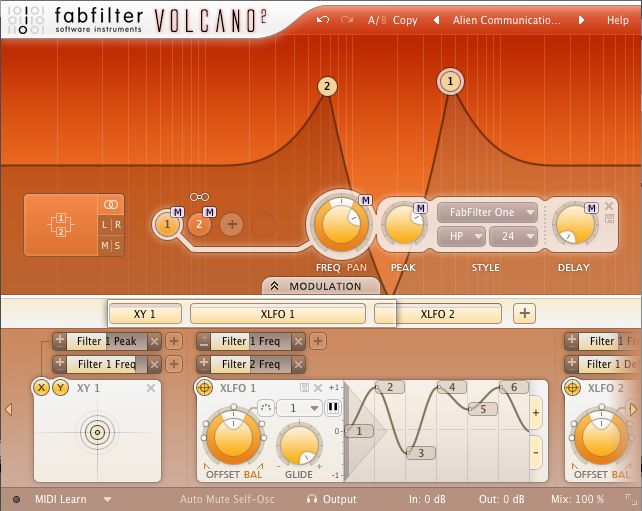Invert the Filter 1 Peak slot
The width and height of the screenshot is (642, 511).
(60, 341)
